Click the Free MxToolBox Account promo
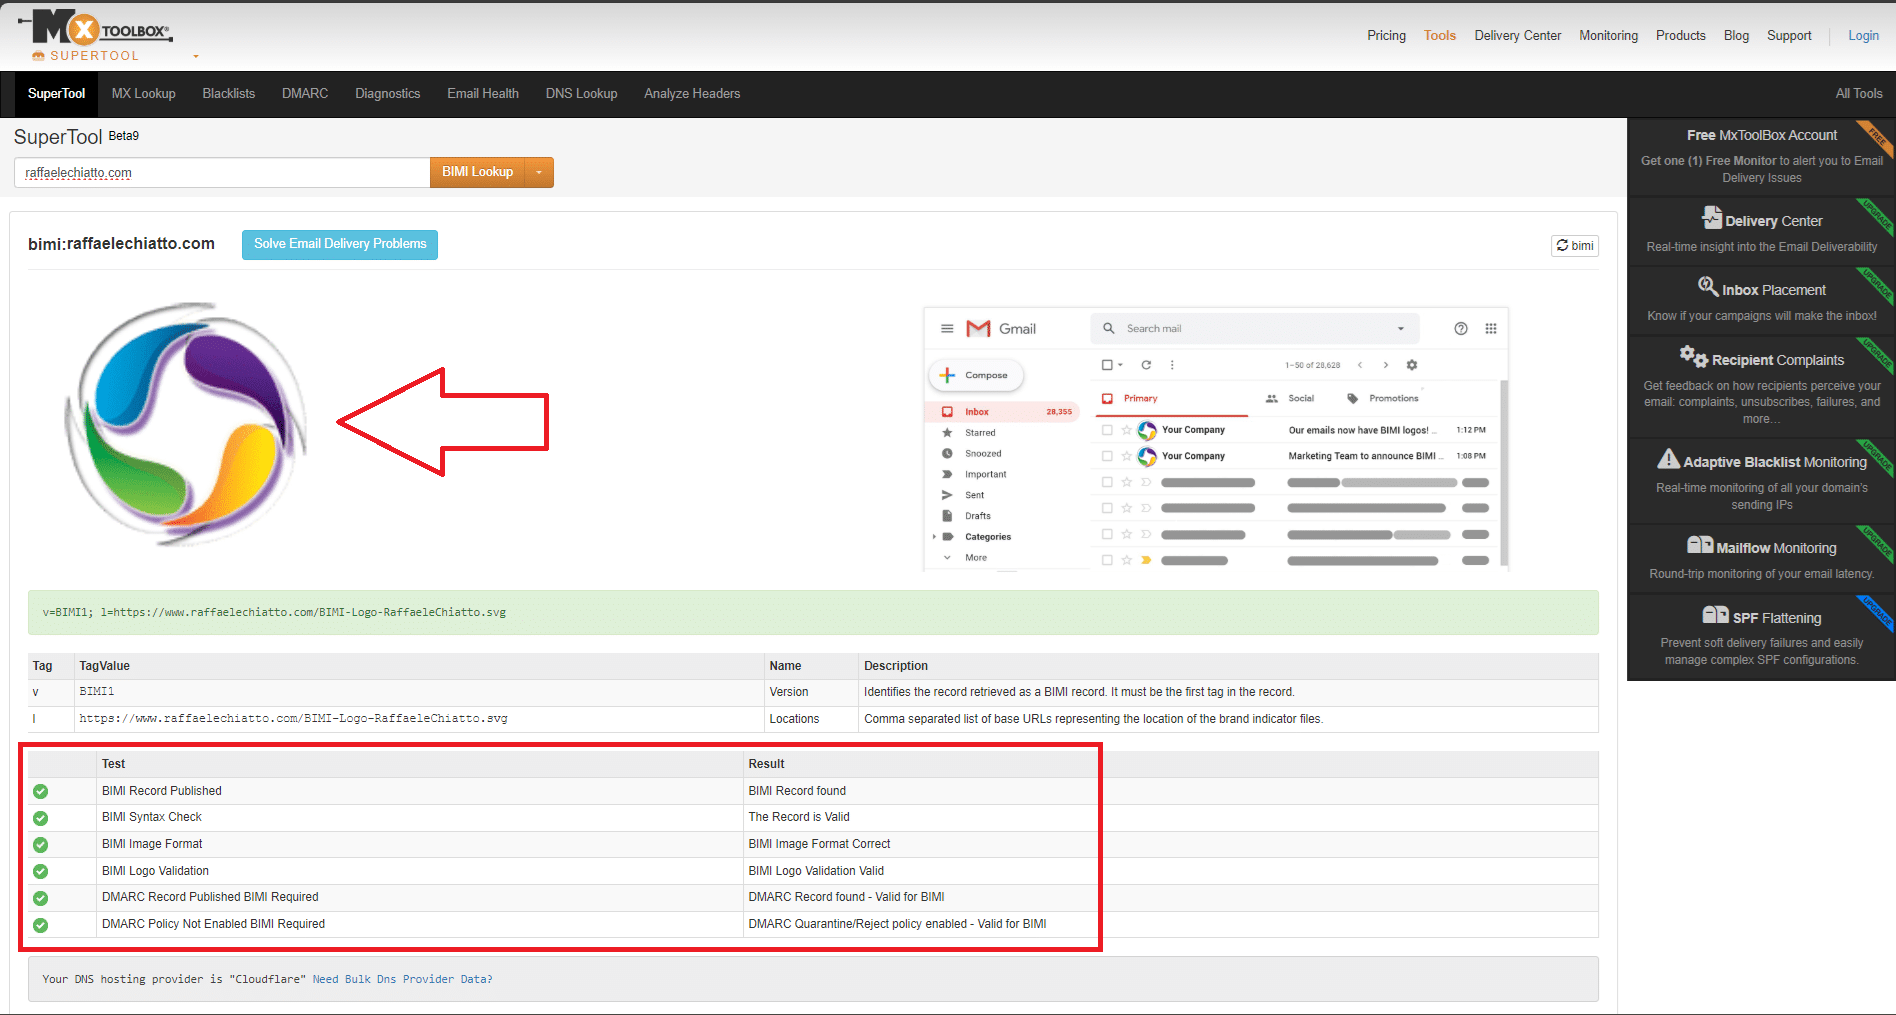The width and height of the screenshot is (1896, 1015). pyautogui.click(x=1761, y=154)
